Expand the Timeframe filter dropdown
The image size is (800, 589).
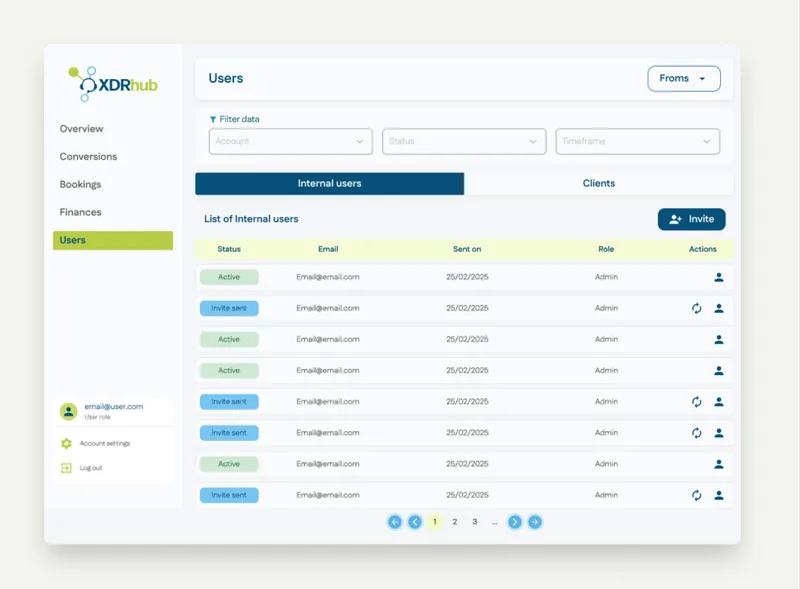click(637, 141)
